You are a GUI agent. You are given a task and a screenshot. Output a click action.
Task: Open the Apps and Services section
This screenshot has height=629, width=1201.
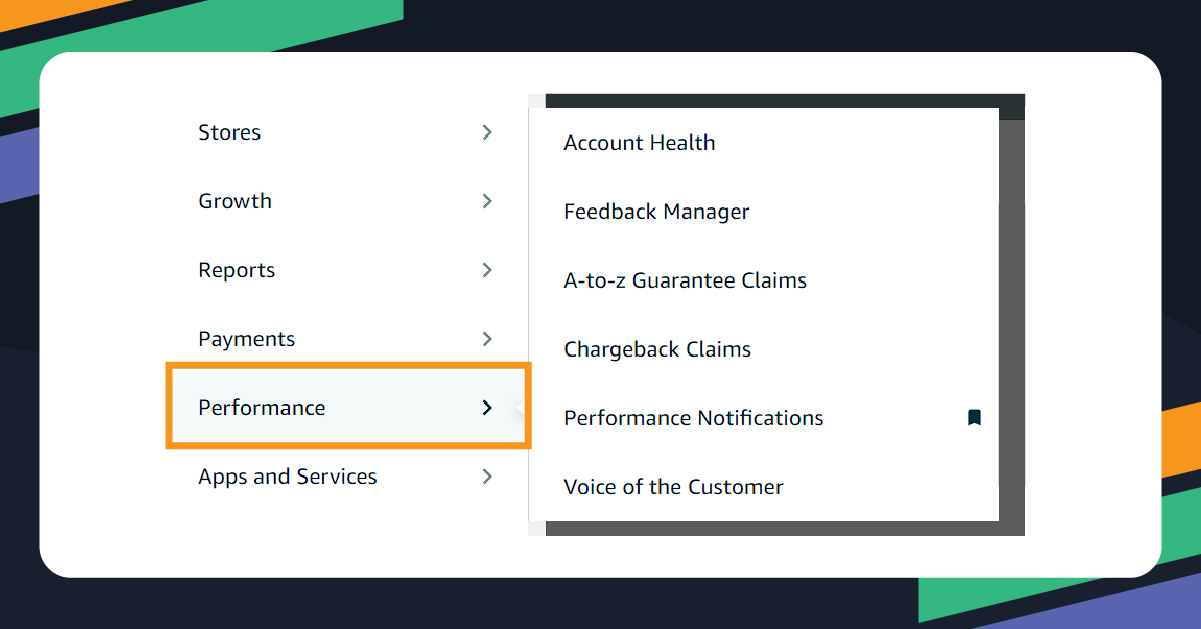coord(287,477)
